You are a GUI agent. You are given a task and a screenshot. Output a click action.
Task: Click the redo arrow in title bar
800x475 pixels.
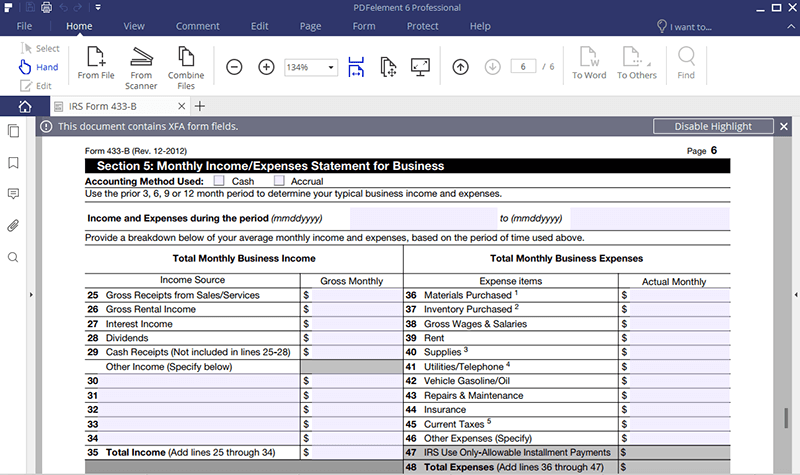pos(78,7)
